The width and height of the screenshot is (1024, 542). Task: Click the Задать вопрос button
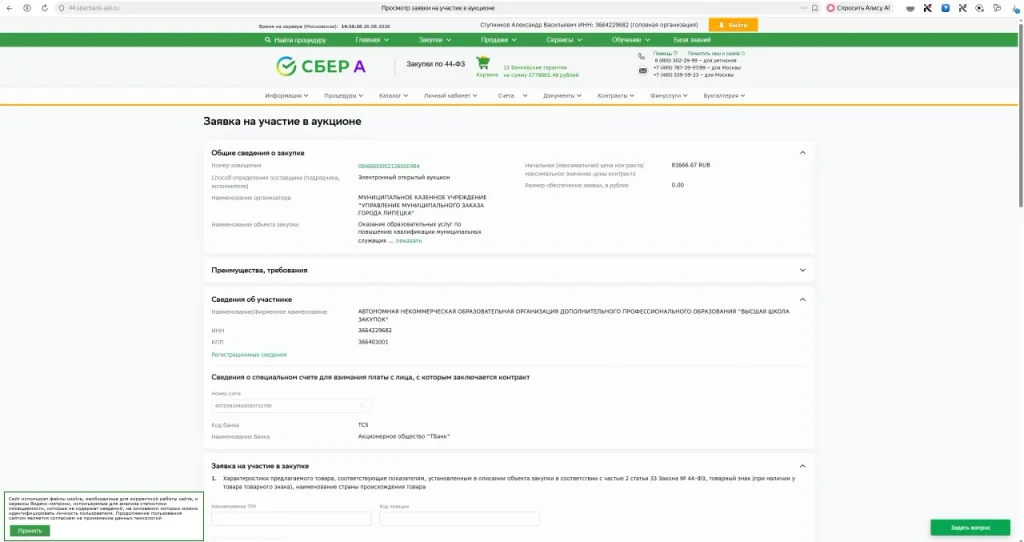pyautogui.click(x=970, y=528)
